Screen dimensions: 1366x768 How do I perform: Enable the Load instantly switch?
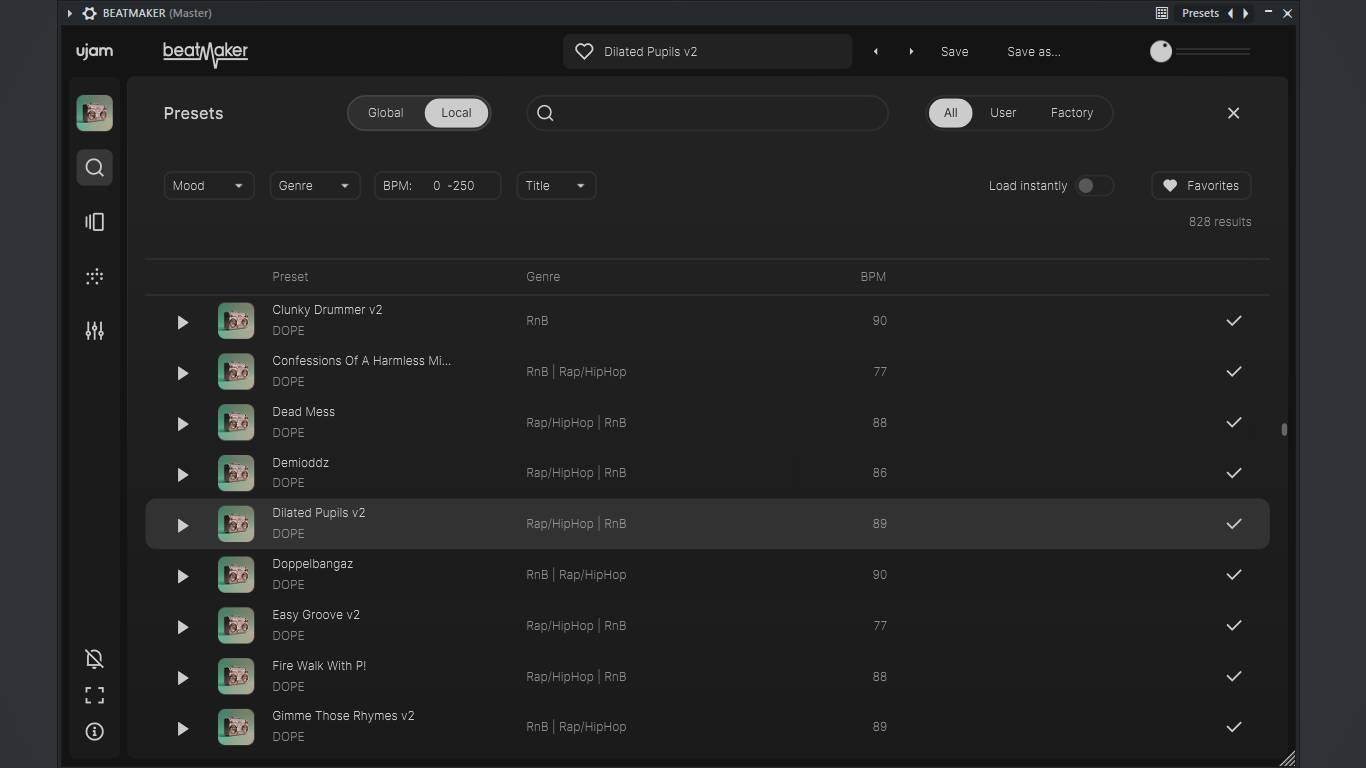(1093, 186)
